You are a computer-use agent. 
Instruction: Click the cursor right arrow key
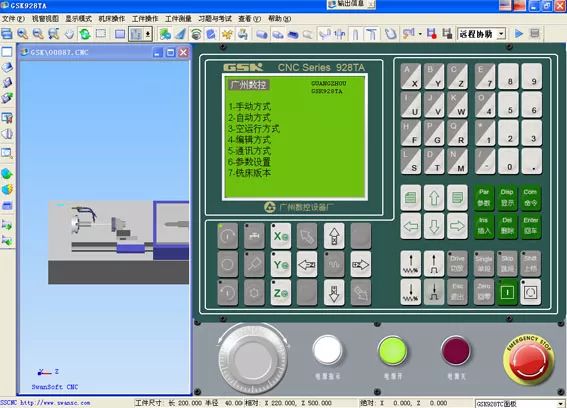[x=457, y=226]
